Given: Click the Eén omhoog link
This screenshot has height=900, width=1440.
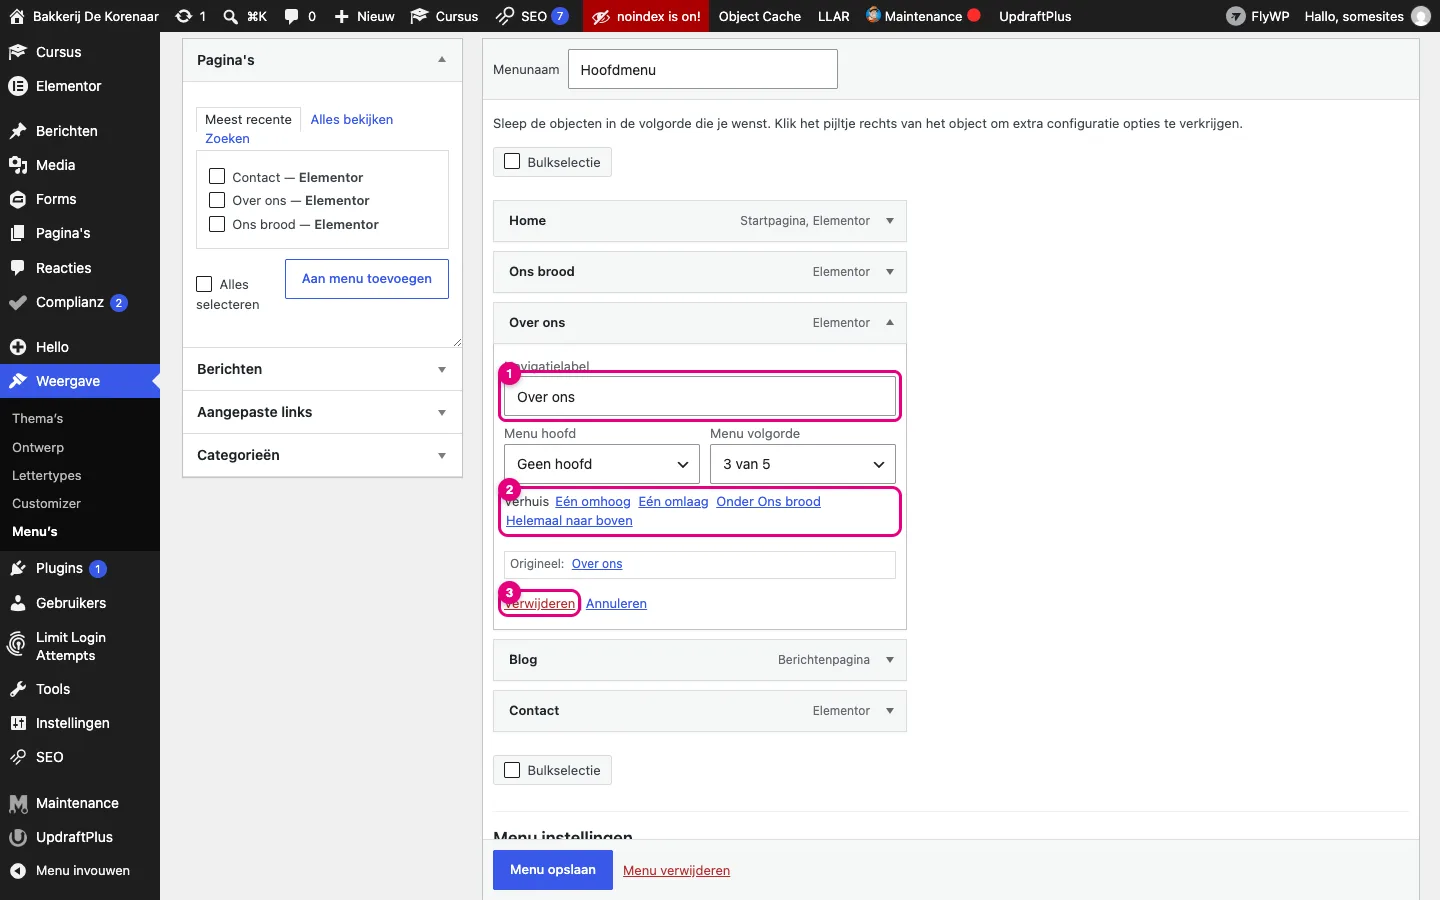Looking at the screenshot, I should (x=593, y=501).
